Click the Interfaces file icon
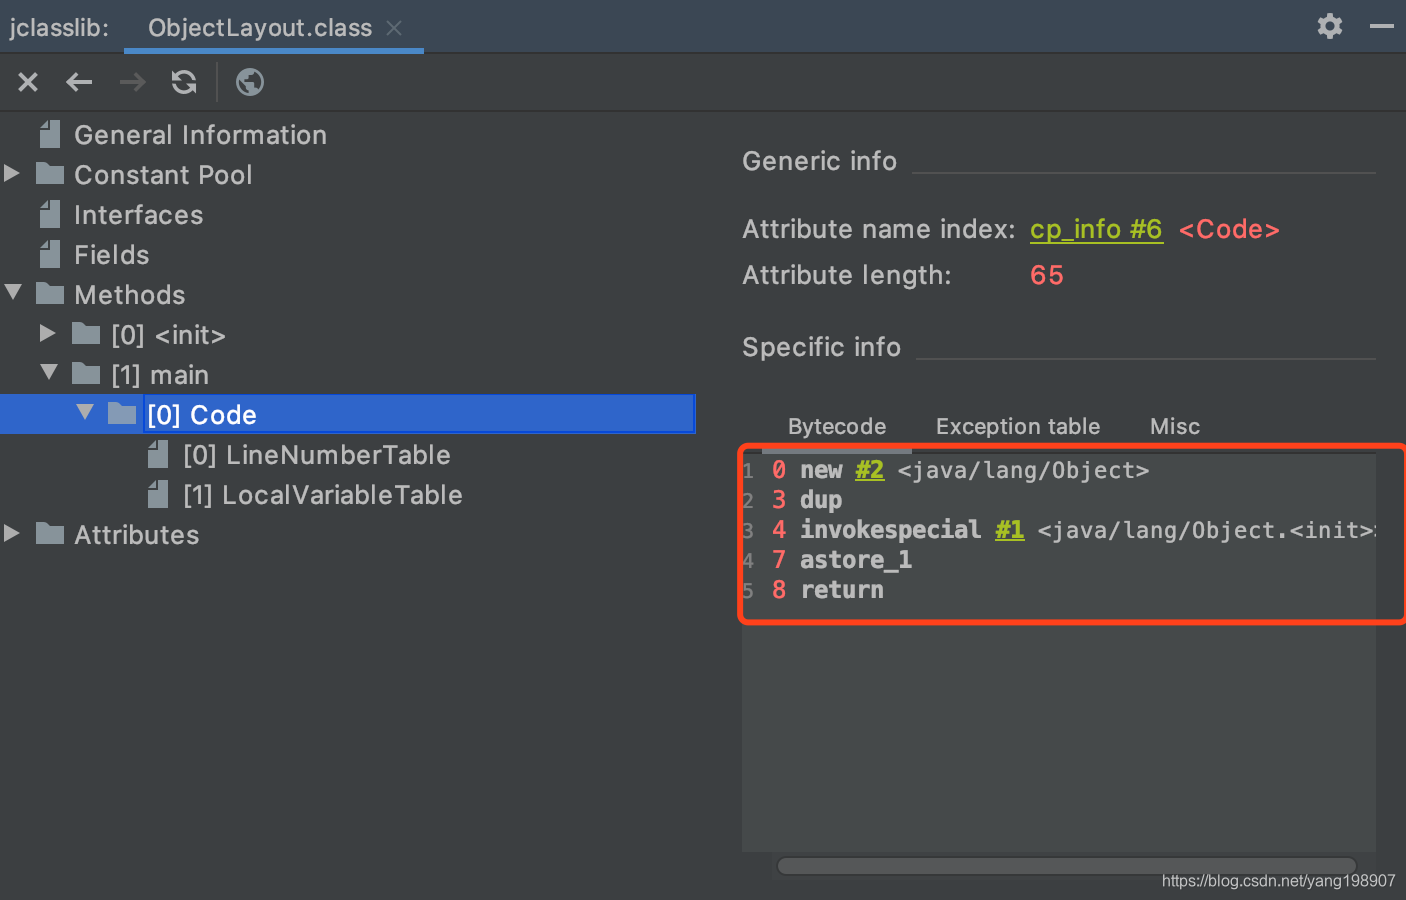Screen dimensions: 1406x900 coord(50,214)
